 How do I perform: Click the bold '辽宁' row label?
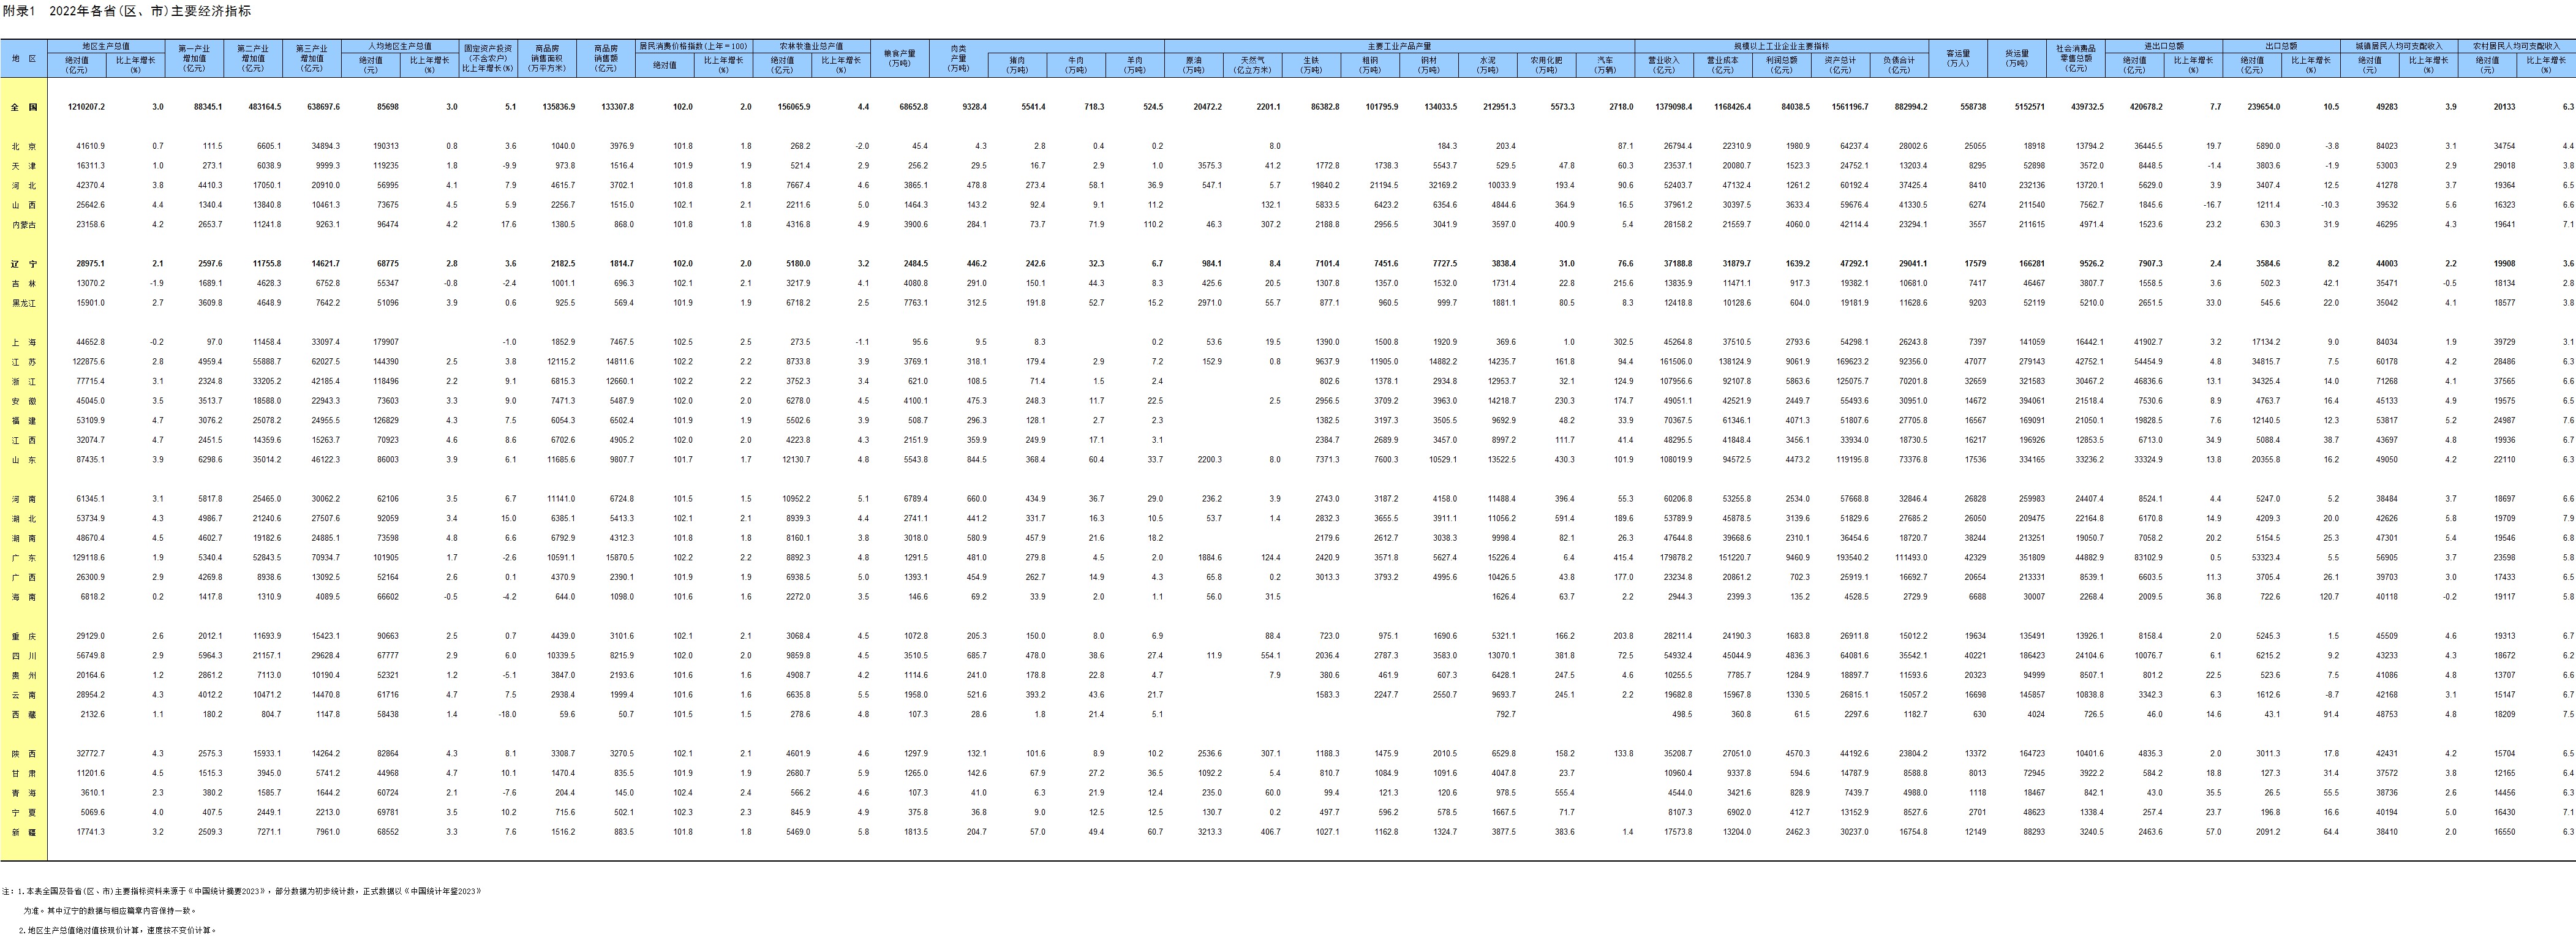[24, 264]
